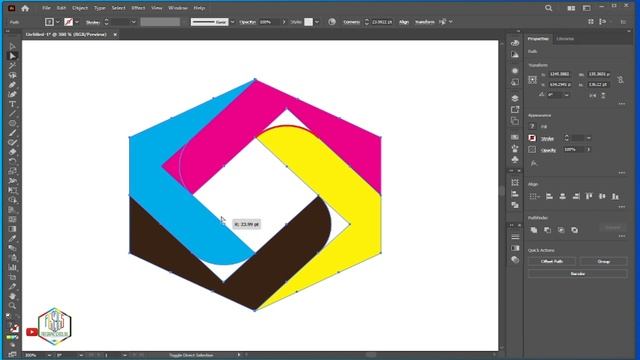Viewport: 640px width, 360px height.
Task: Click Vertical Align Bottom icon
Action: point(615,196)
